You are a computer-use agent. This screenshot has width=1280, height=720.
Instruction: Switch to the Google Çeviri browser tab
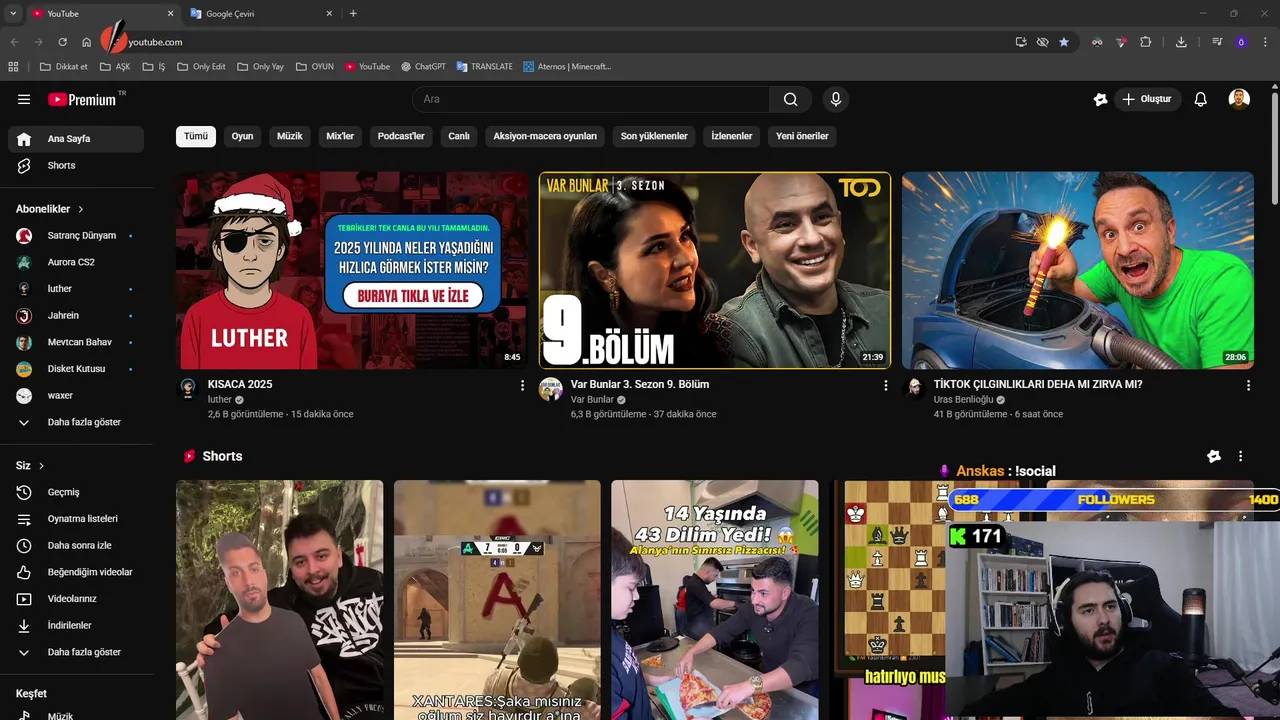coord(262,14)
